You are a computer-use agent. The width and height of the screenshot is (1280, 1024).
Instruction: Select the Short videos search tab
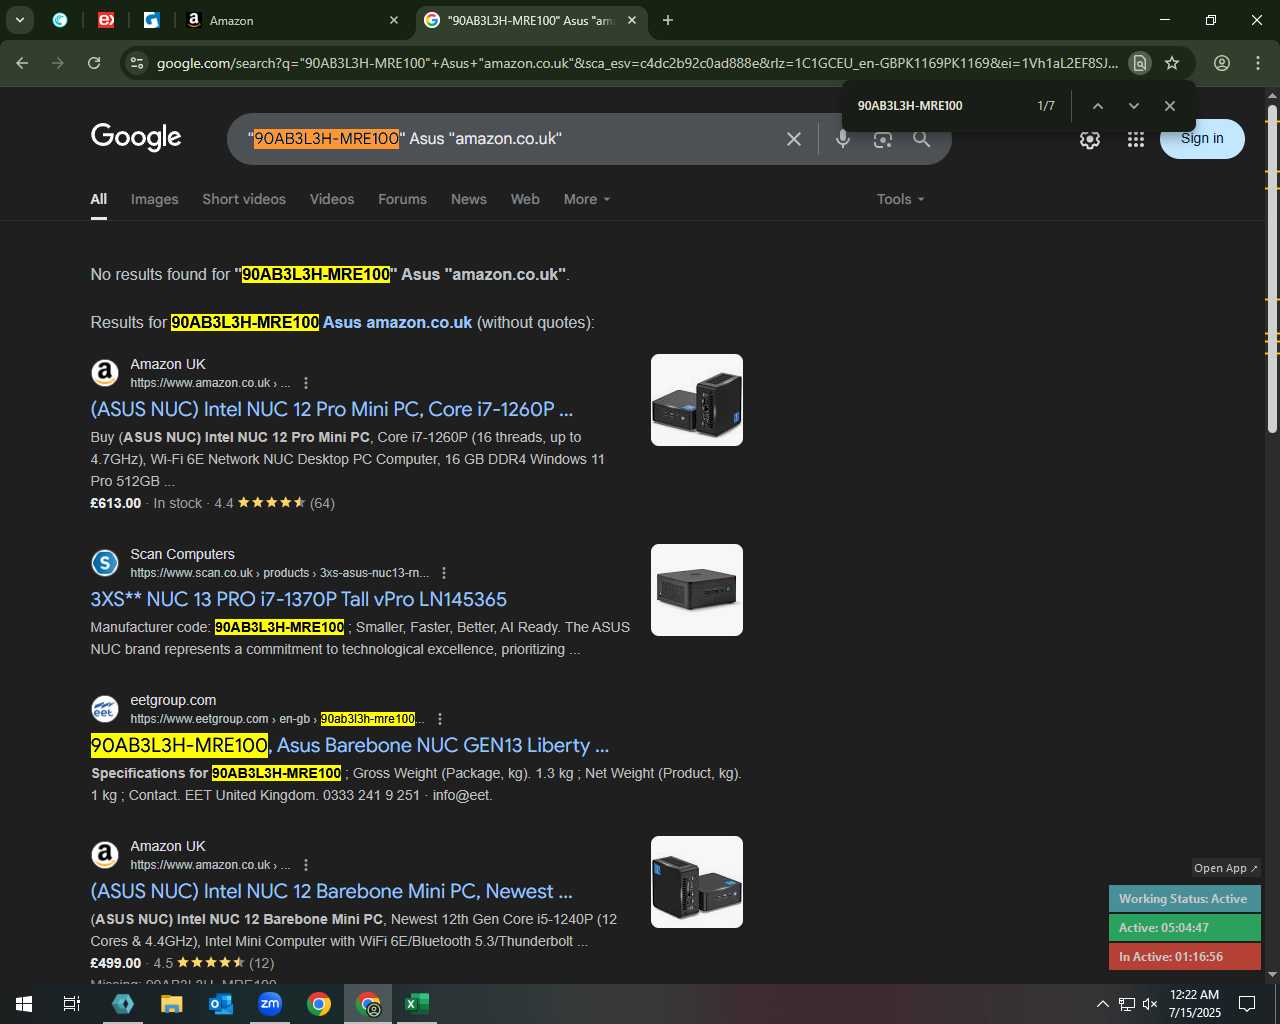pyautogui.click(x=244, y=199)
